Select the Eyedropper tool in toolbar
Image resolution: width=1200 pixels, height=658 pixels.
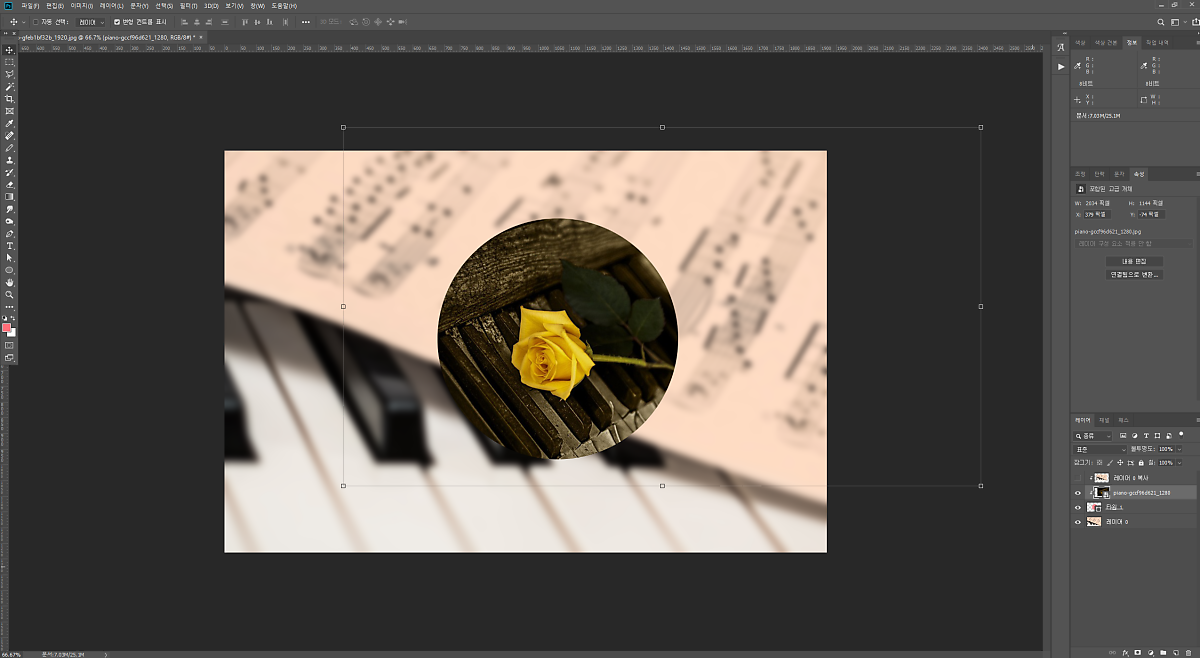click(x=10, y=123)
